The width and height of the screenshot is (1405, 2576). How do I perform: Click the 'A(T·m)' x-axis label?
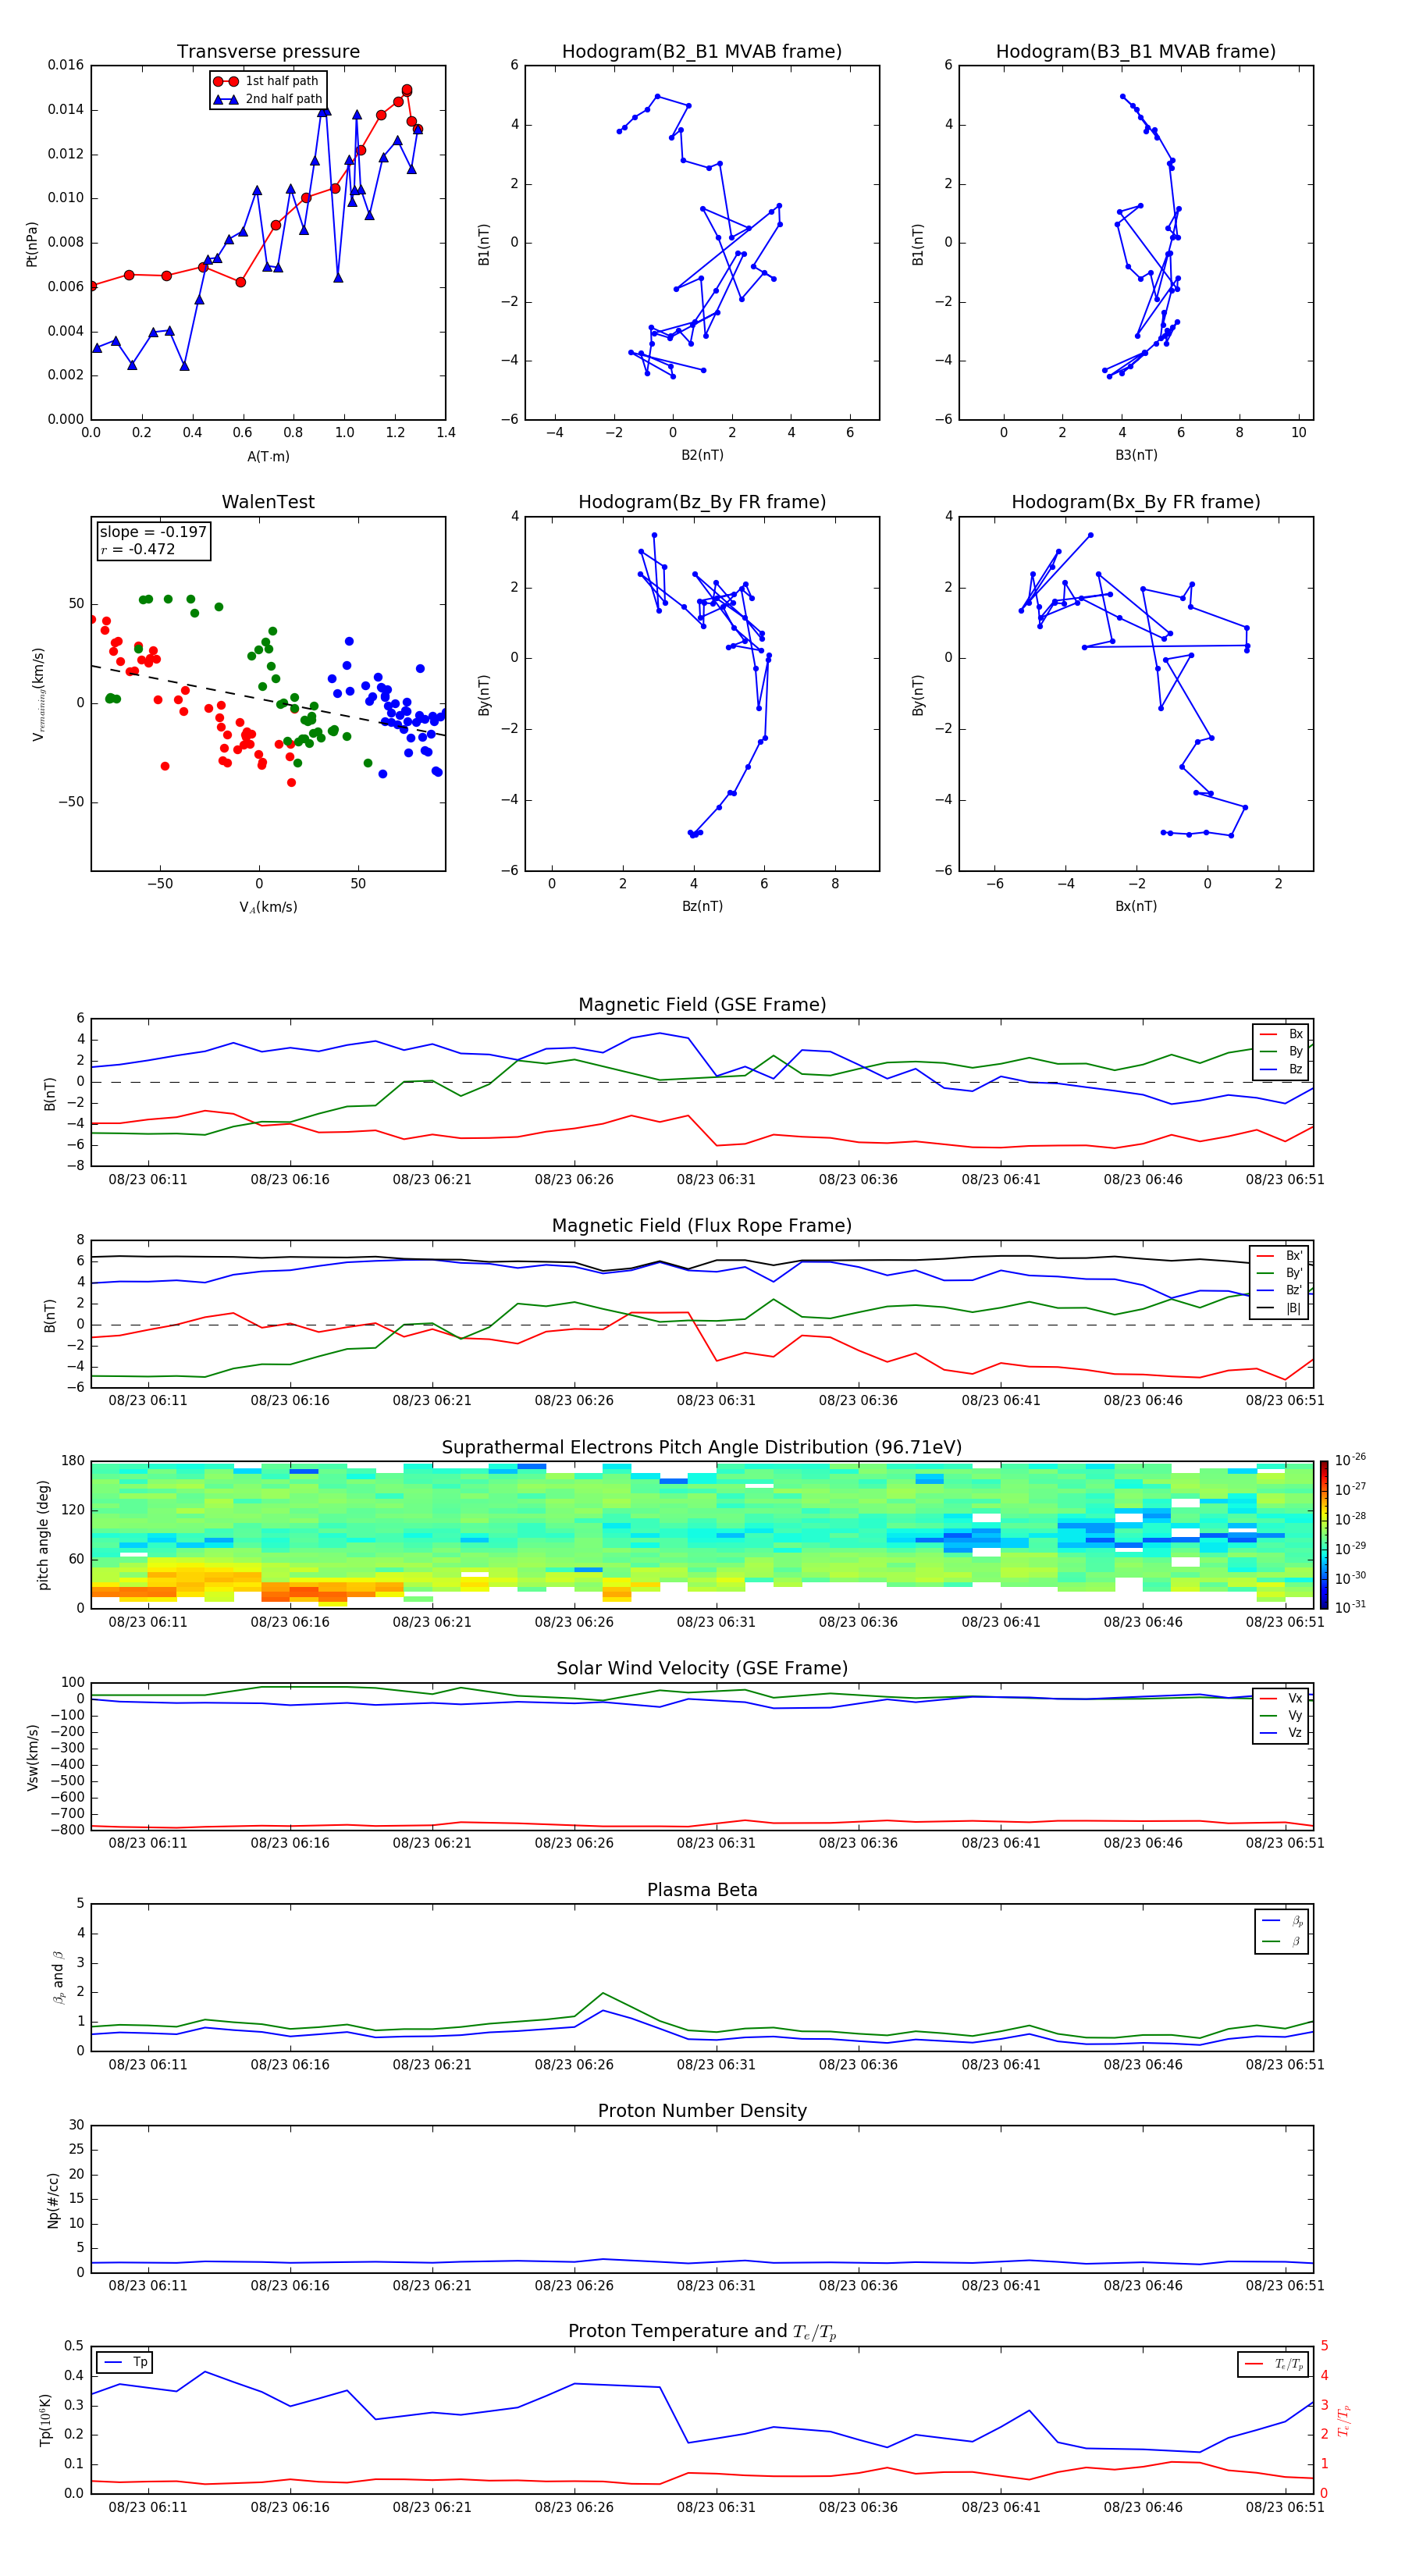click(x=268, y=456)
